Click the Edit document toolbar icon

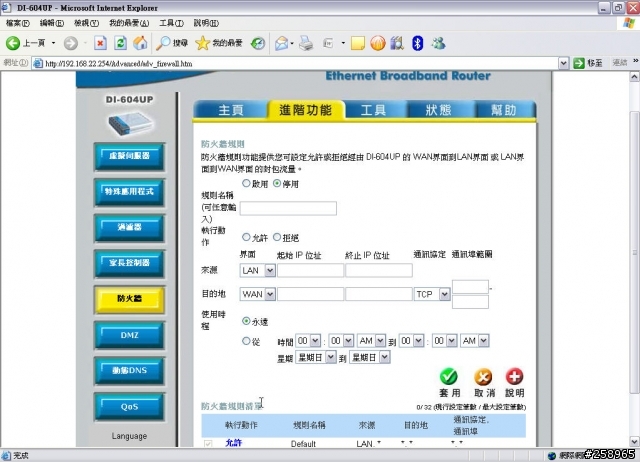328,43
